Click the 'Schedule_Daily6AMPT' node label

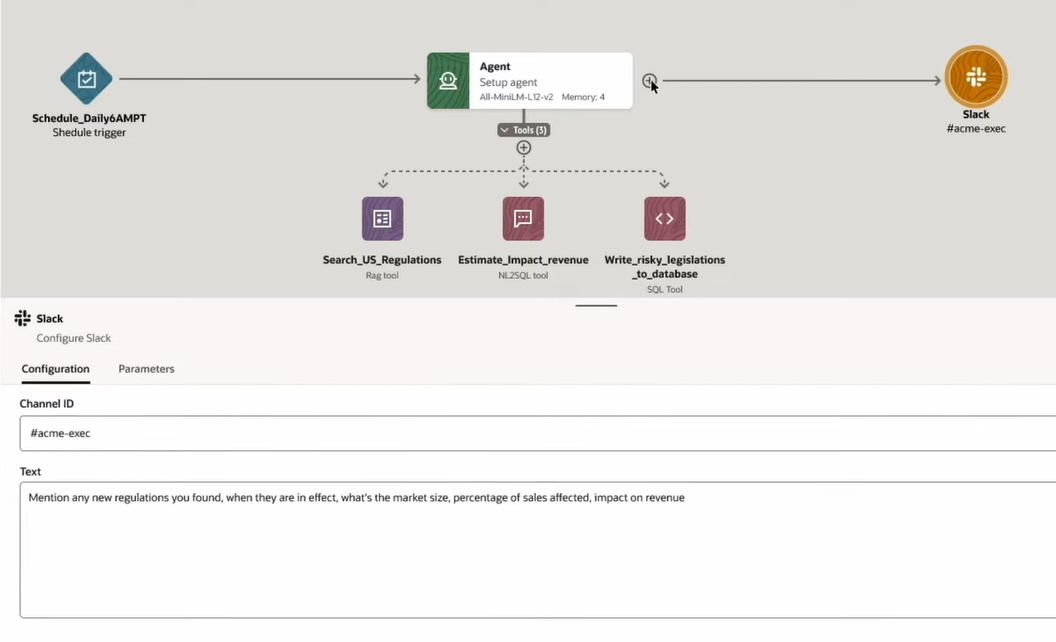(x=89, y=118)
